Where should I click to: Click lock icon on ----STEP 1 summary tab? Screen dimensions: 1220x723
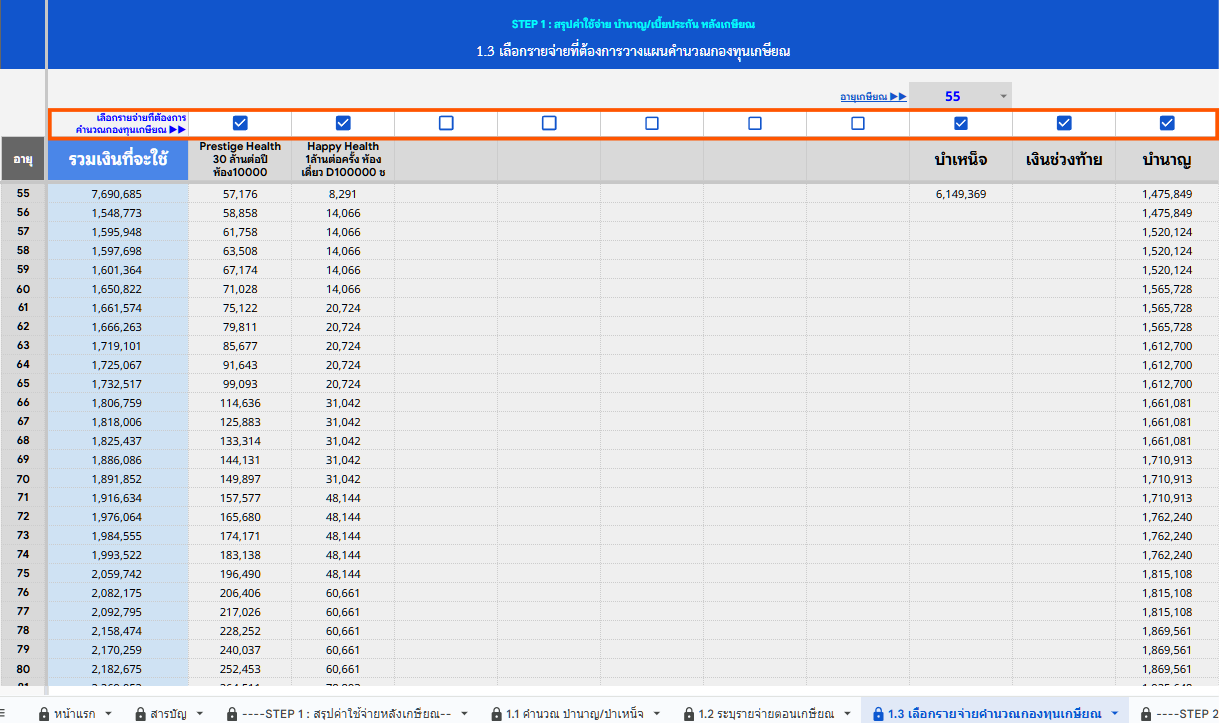point(233,714)
